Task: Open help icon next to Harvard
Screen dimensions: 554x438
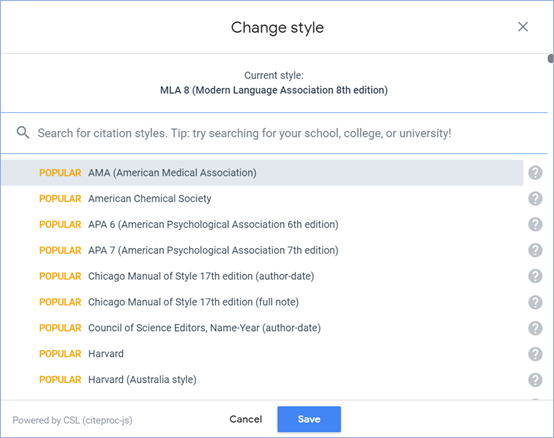Action: point(535,354)
